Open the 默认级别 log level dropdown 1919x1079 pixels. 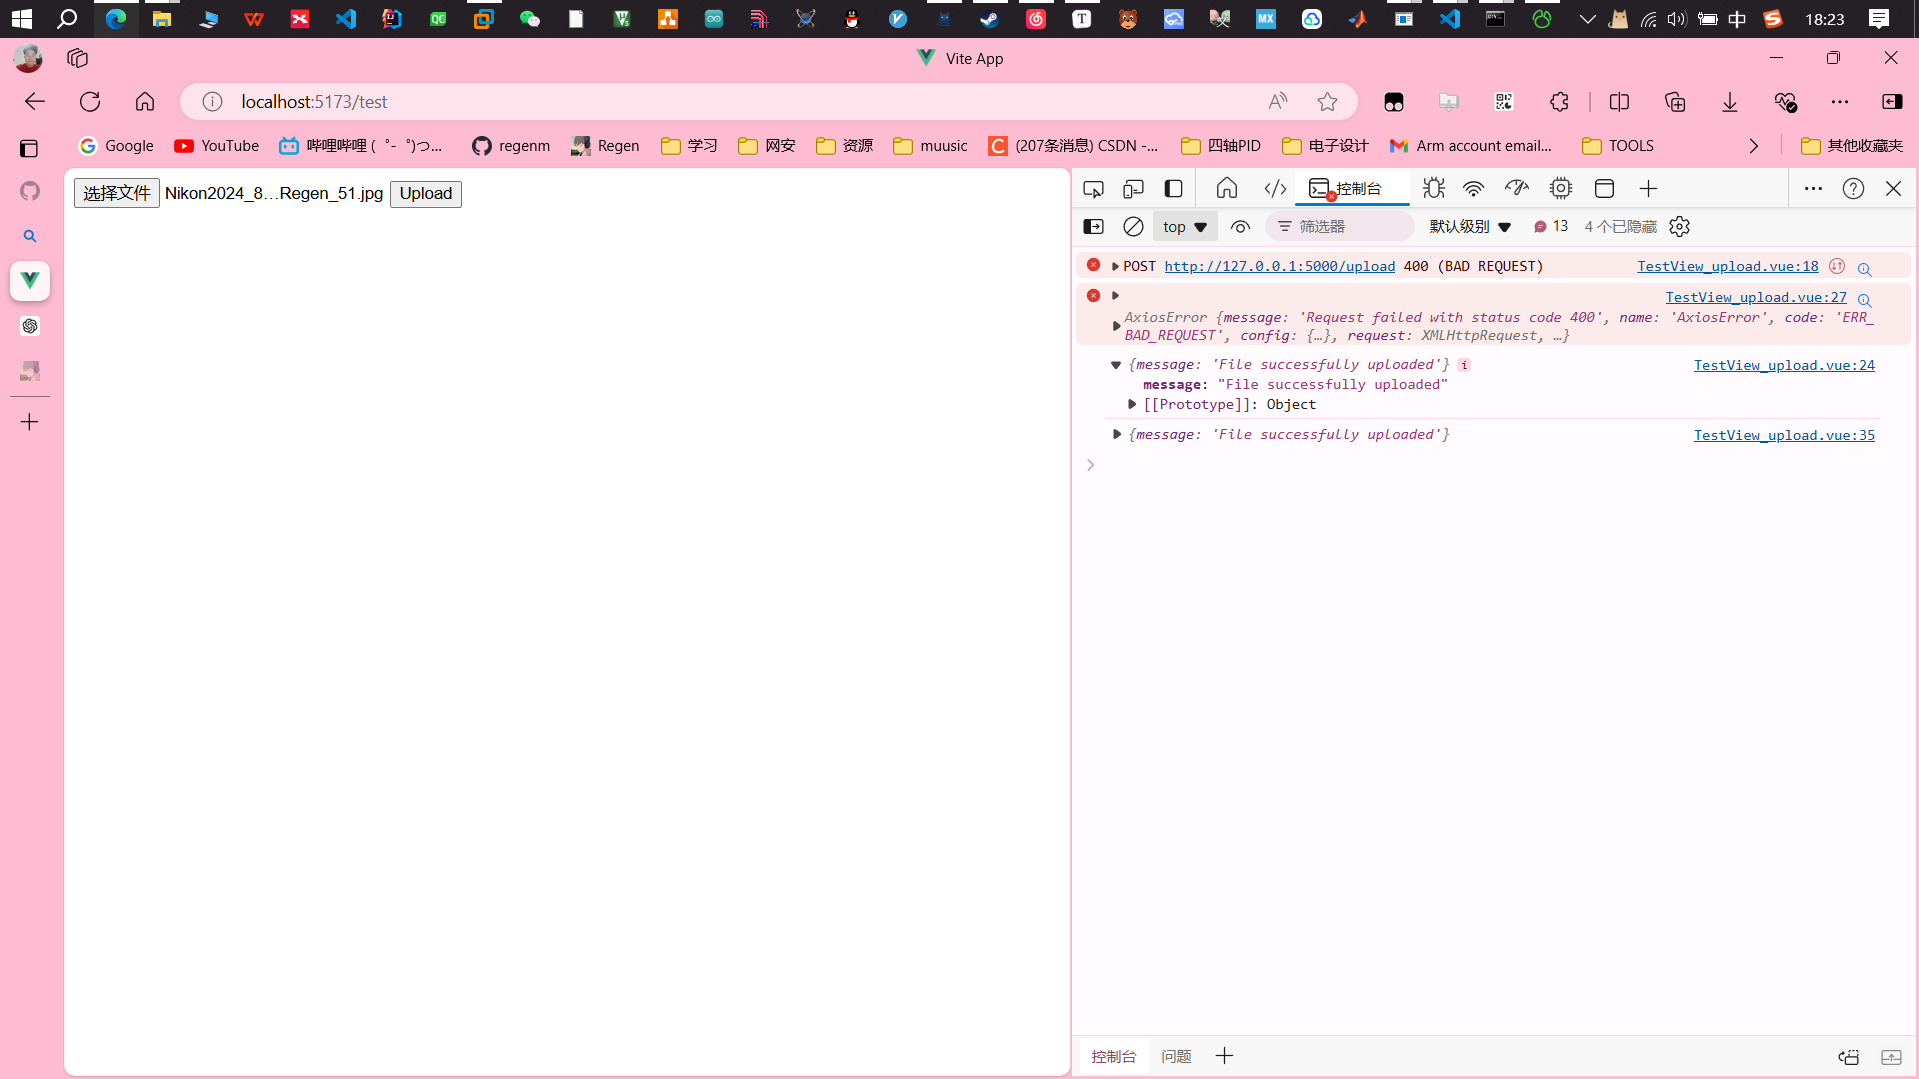(x=1470, y=227)
